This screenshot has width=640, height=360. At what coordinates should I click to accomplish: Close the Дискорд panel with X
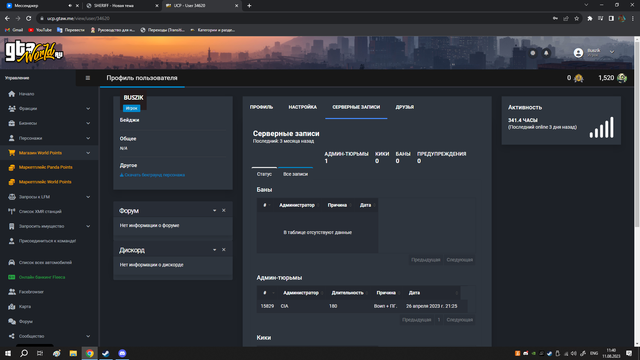[224, 250]
